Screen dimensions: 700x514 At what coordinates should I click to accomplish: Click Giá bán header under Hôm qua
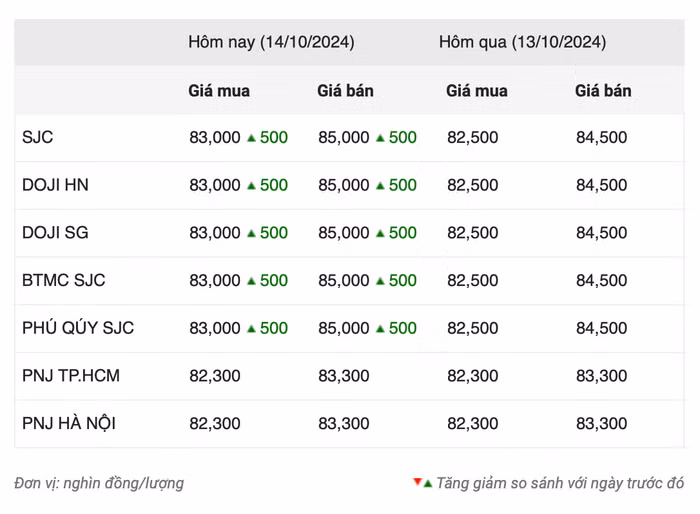click(603, 91)
